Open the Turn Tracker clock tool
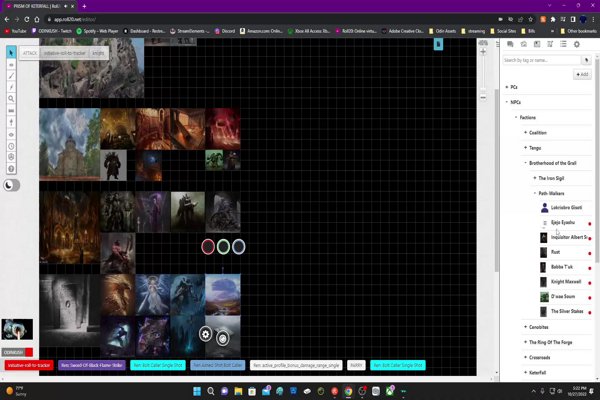600x400 pixels. 11,146
